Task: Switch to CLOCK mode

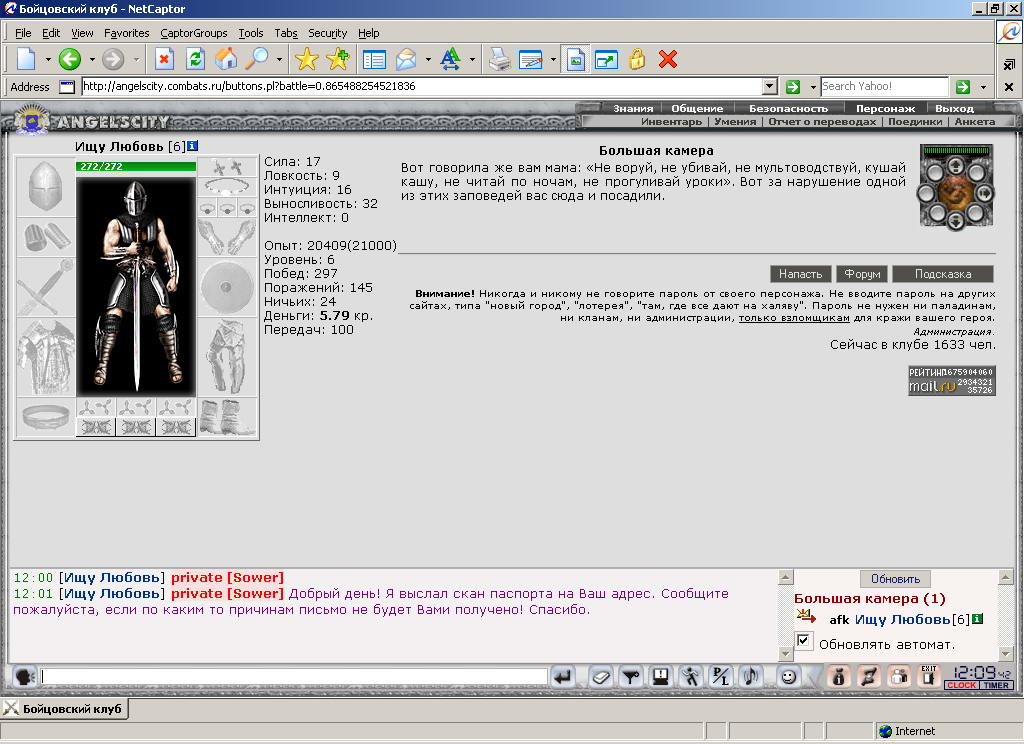Action: coord(961,685)
